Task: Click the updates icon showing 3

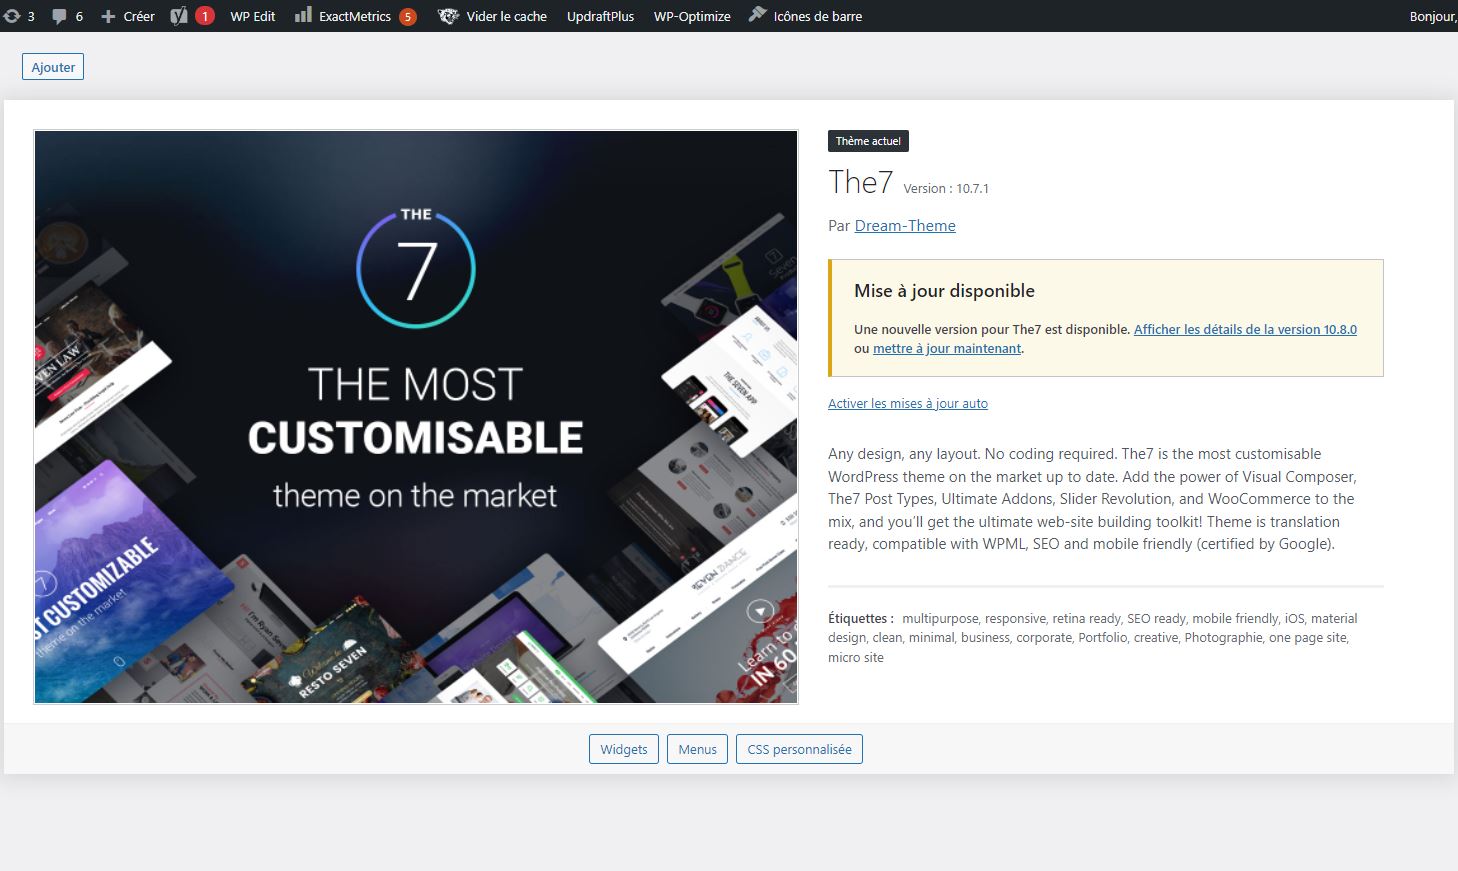Action: click(x=12, y=16)
